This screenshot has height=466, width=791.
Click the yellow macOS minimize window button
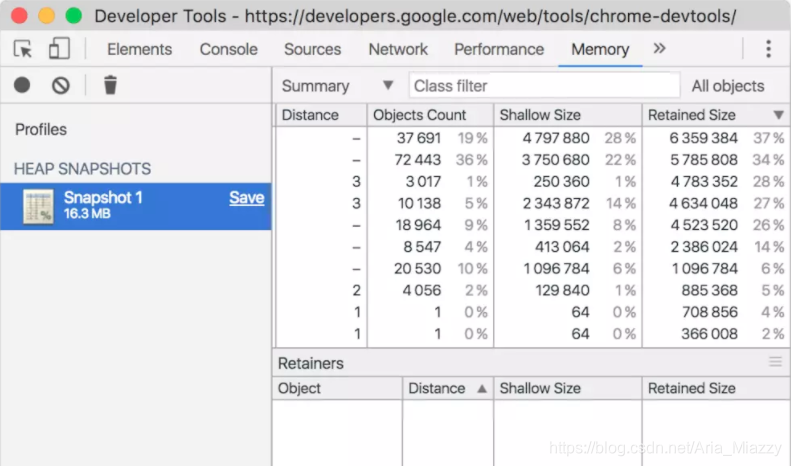[46, 16]
